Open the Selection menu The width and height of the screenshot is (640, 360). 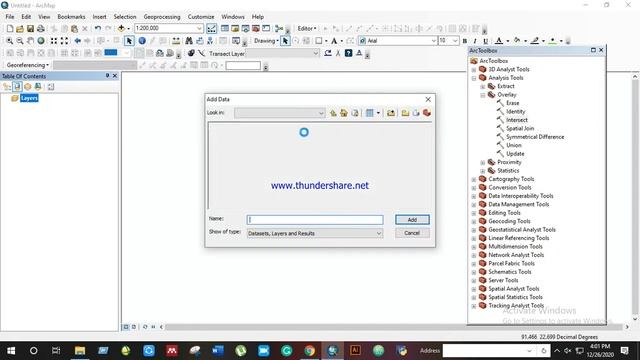125,17
